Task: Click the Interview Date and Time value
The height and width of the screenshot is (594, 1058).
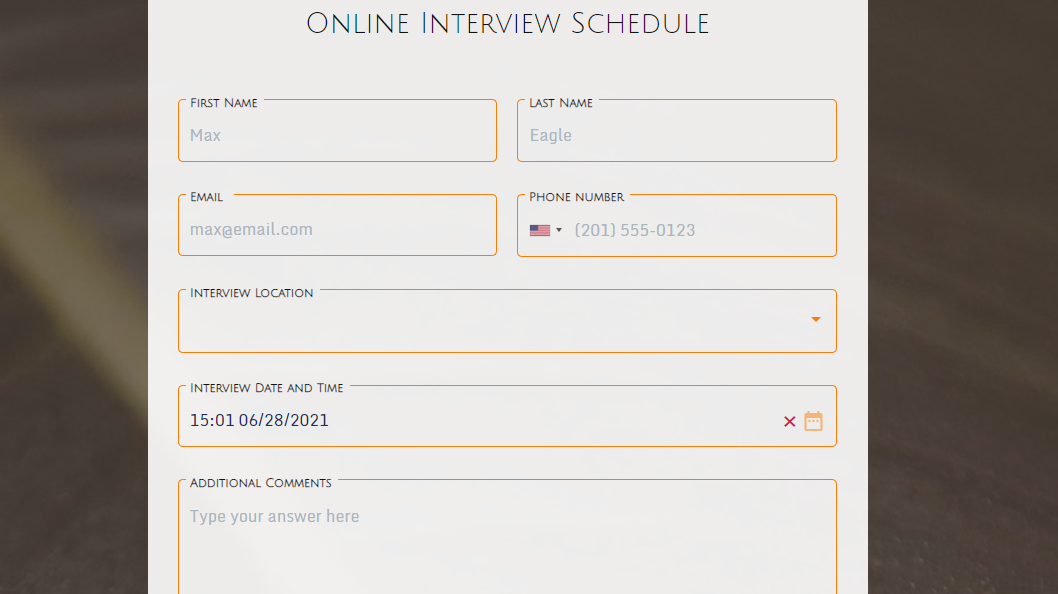Action: [259, 420]
